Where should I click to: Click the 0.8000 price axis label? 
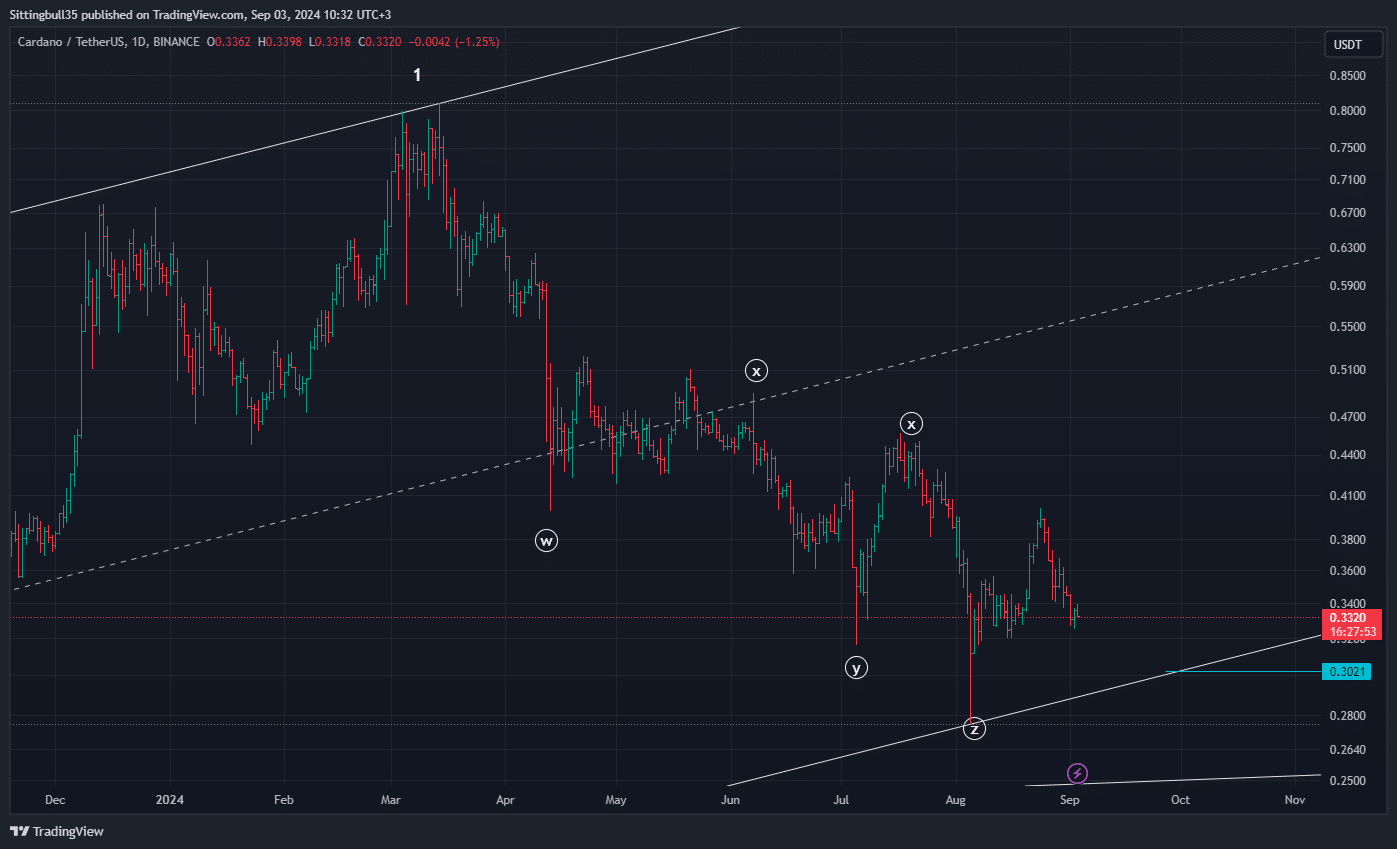click(x=1348, y=111)
